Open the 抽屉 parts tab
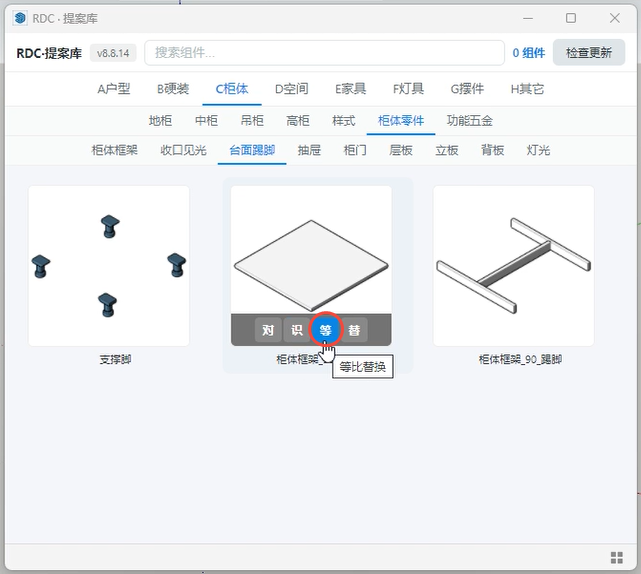Image resolution: width=641 pixels, height=574 pixels. pyautogui.click(x=309, y=150)
